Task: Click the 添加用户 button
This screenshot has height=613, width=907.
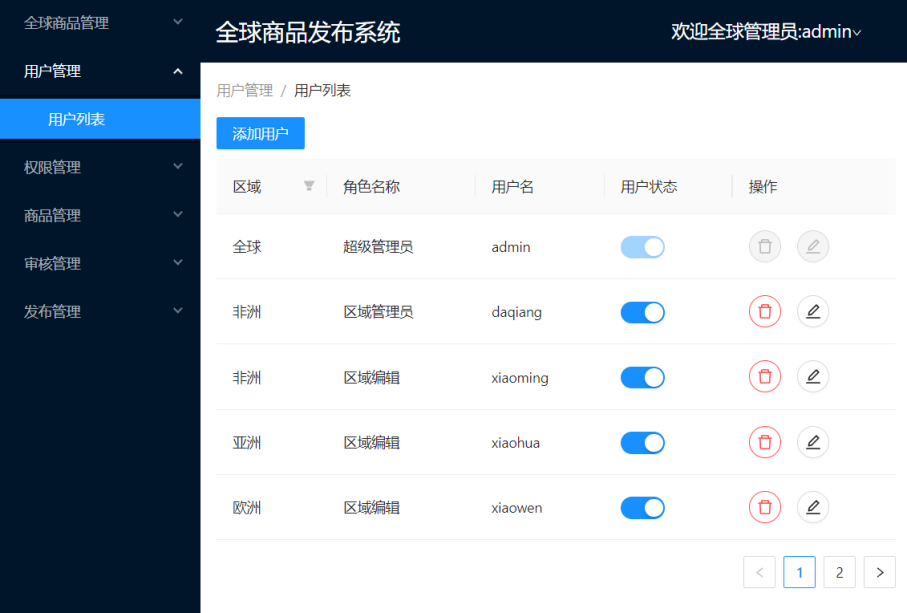Action: coord(260,133)
